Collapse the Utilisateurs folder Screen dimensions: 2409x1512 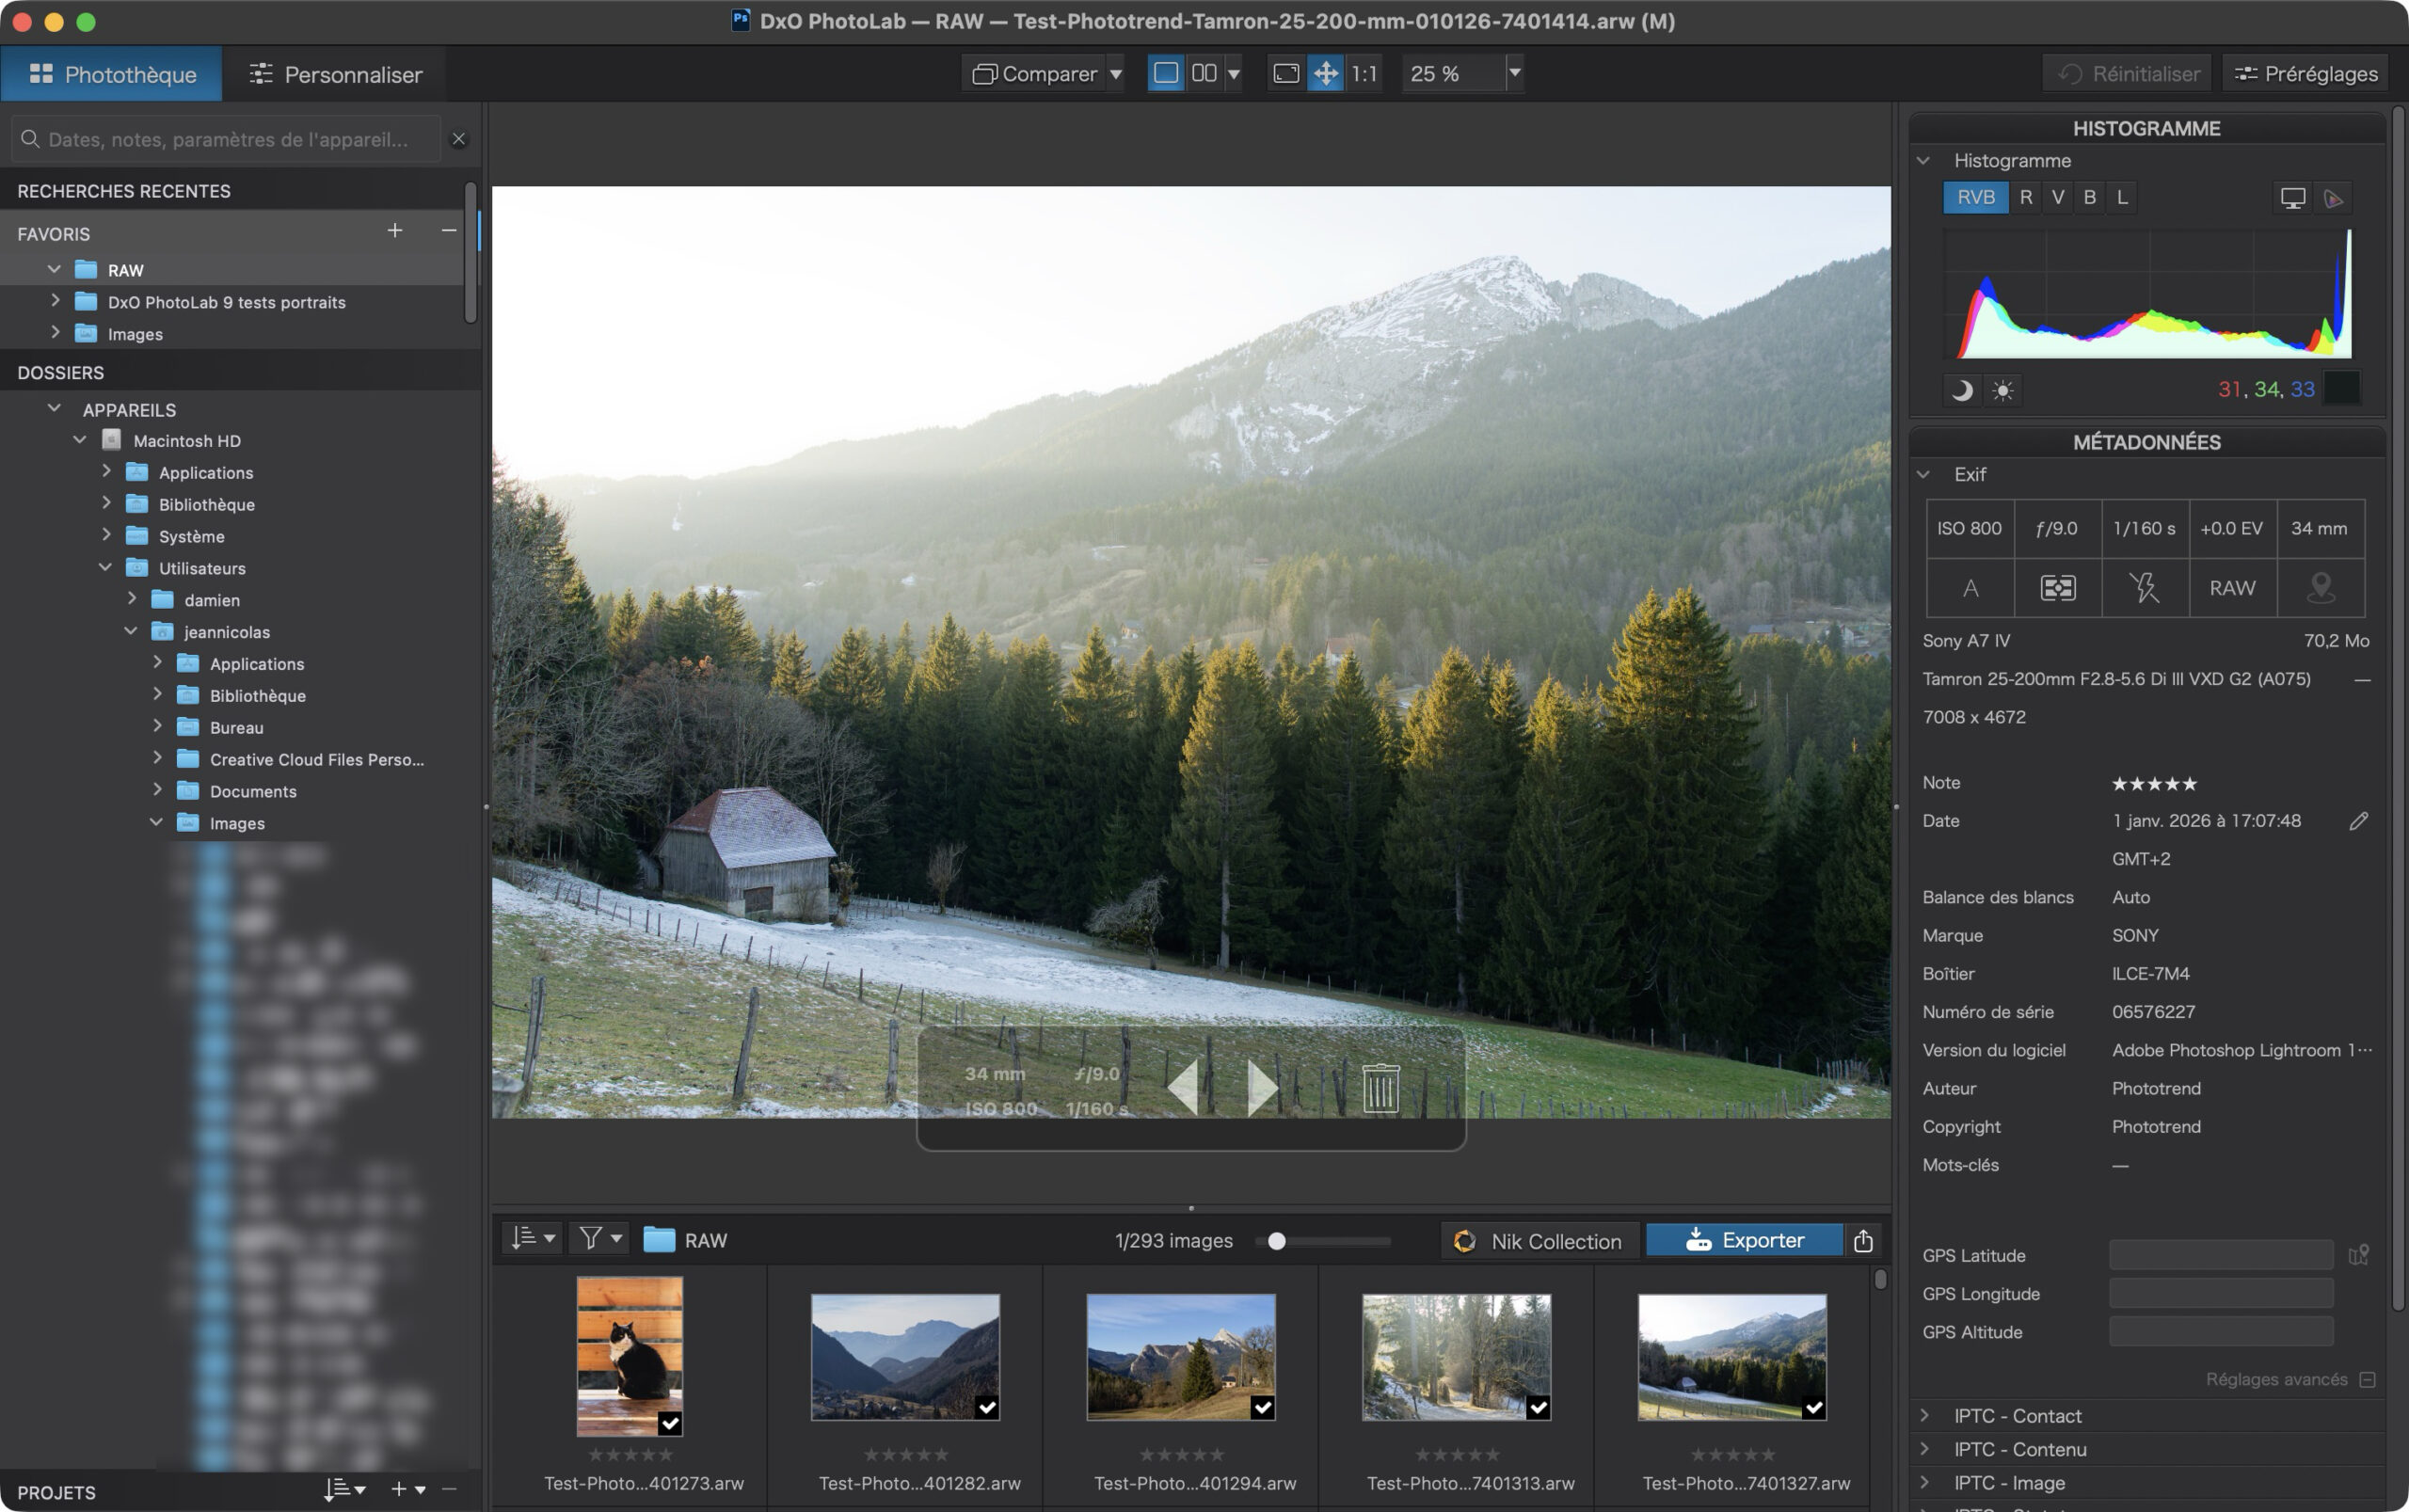point(105,567)
